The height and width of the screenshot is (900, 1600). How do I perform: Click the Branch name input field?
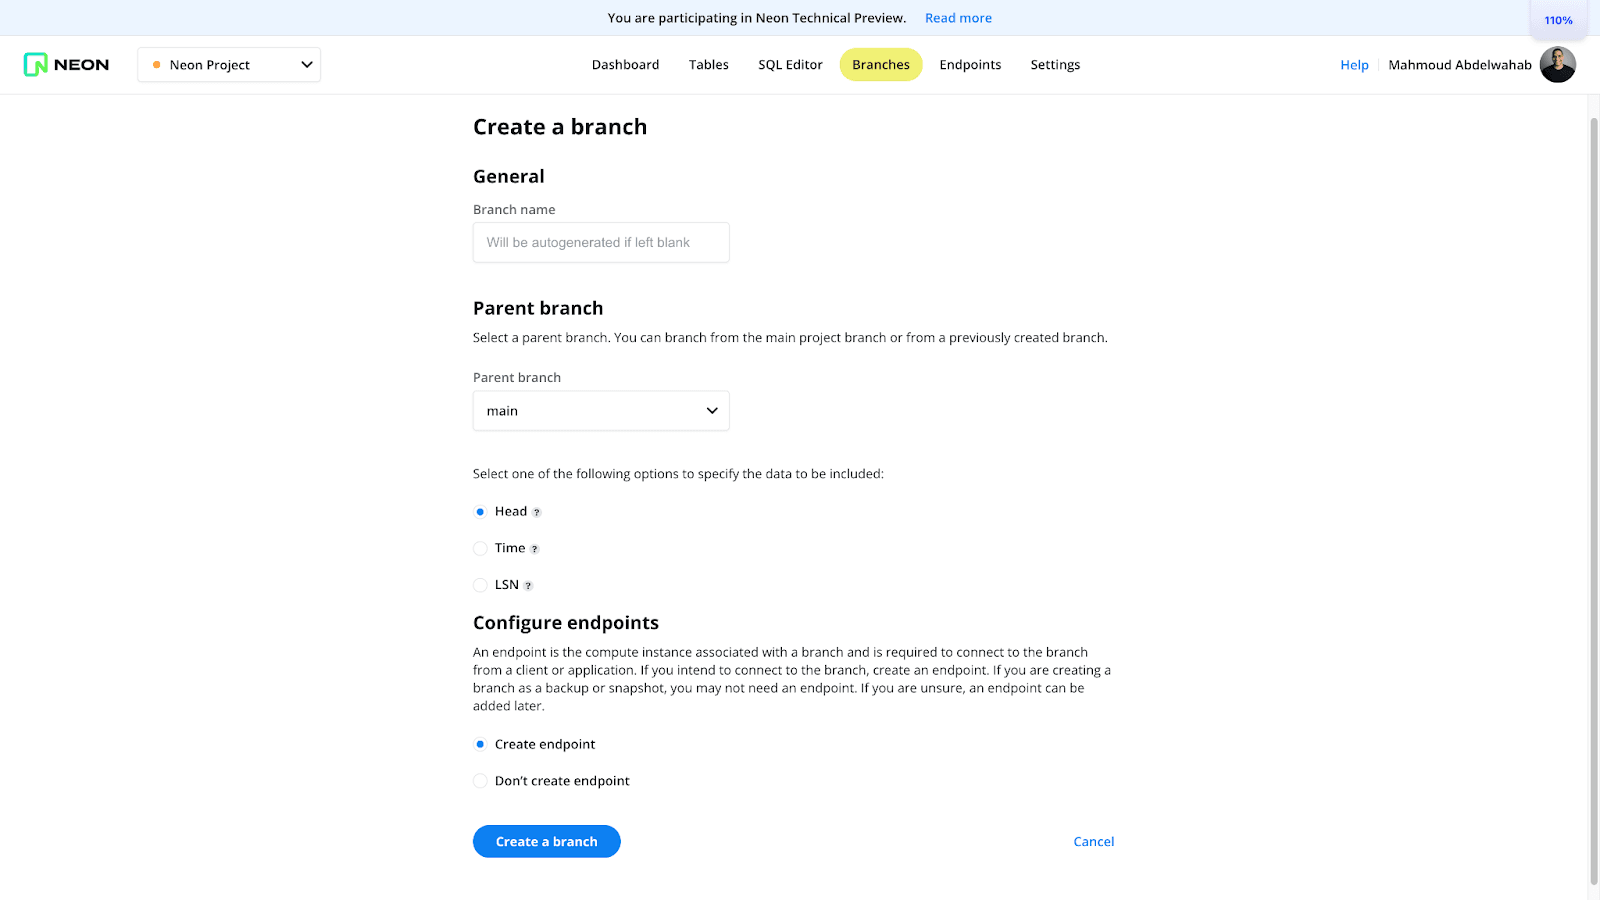point(601,243)
